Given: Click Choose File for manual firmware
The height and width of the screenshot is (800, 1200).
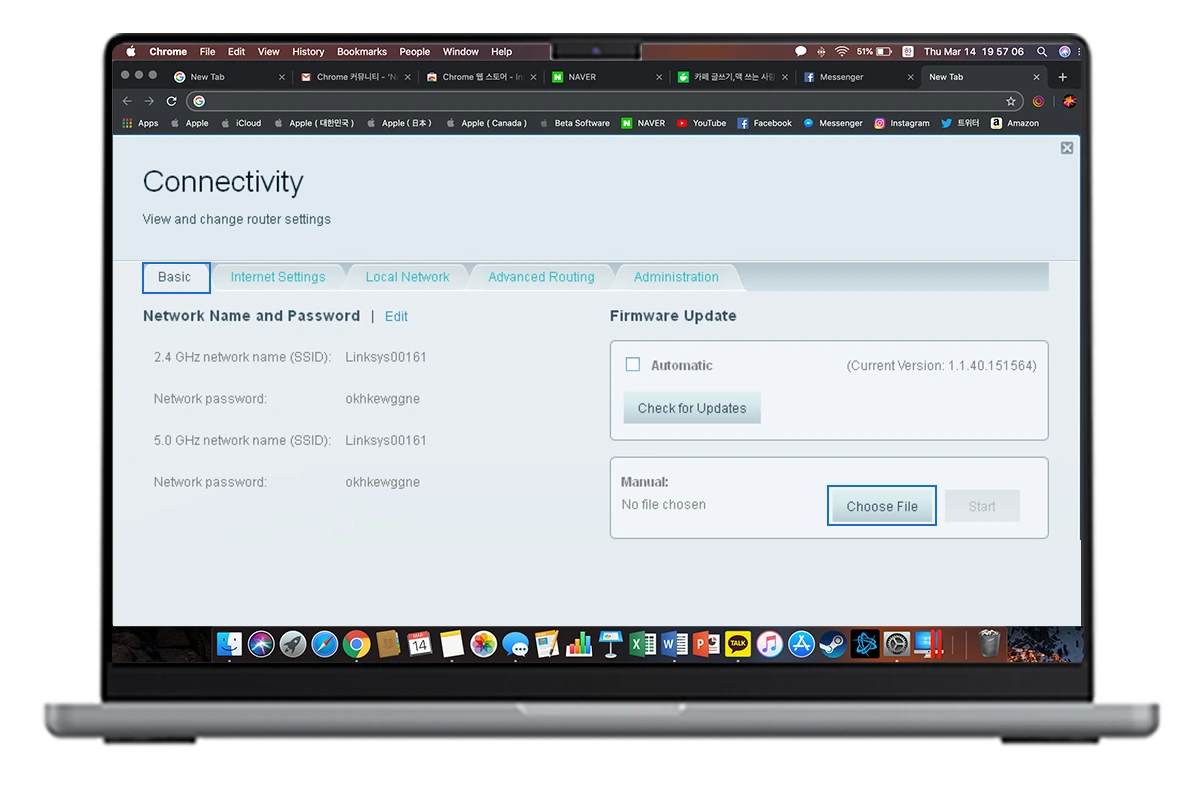Looking at the screenshot, I should [x=882, y=506].
